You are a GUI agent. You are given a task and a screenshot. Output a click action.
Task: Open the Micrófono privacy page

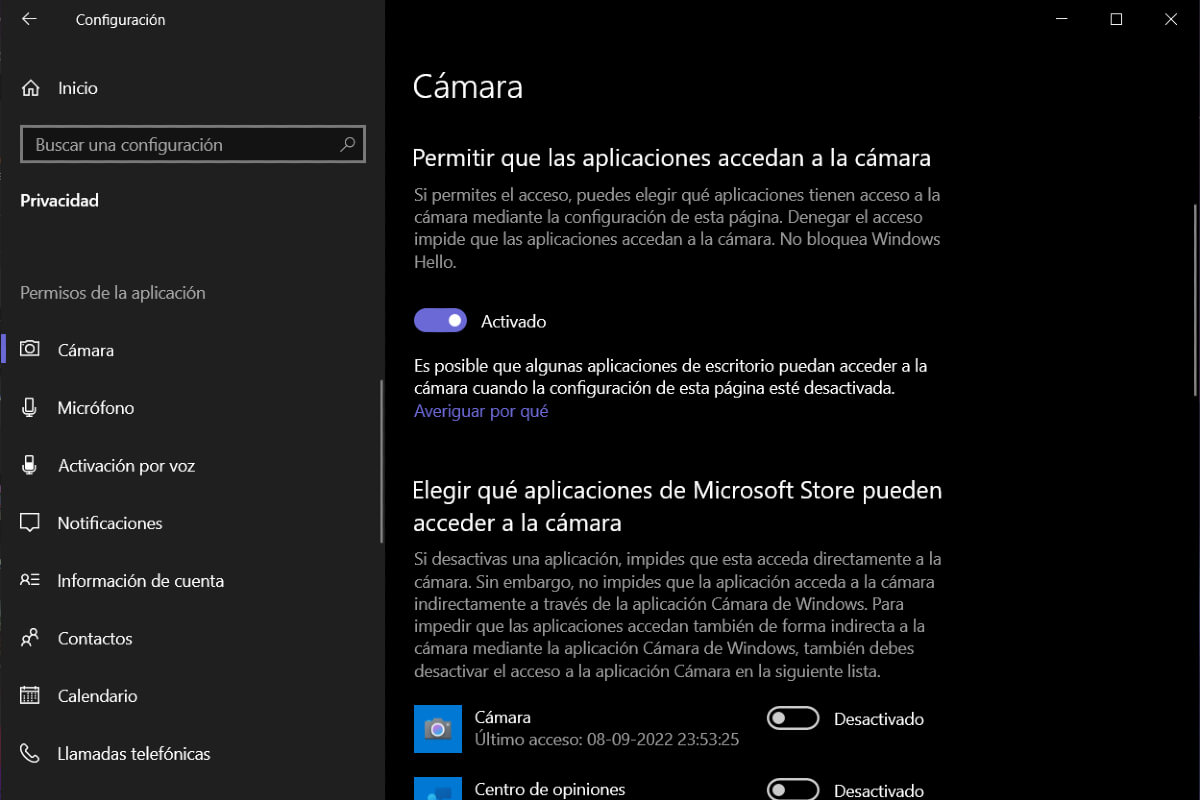[x=96, y=408]
